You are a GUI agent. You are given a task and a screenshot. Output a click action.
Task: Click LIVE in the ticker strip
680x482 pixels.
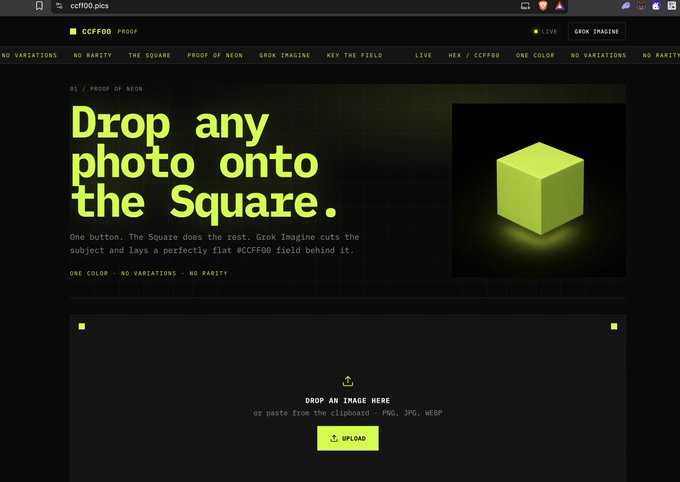(423, 55)
